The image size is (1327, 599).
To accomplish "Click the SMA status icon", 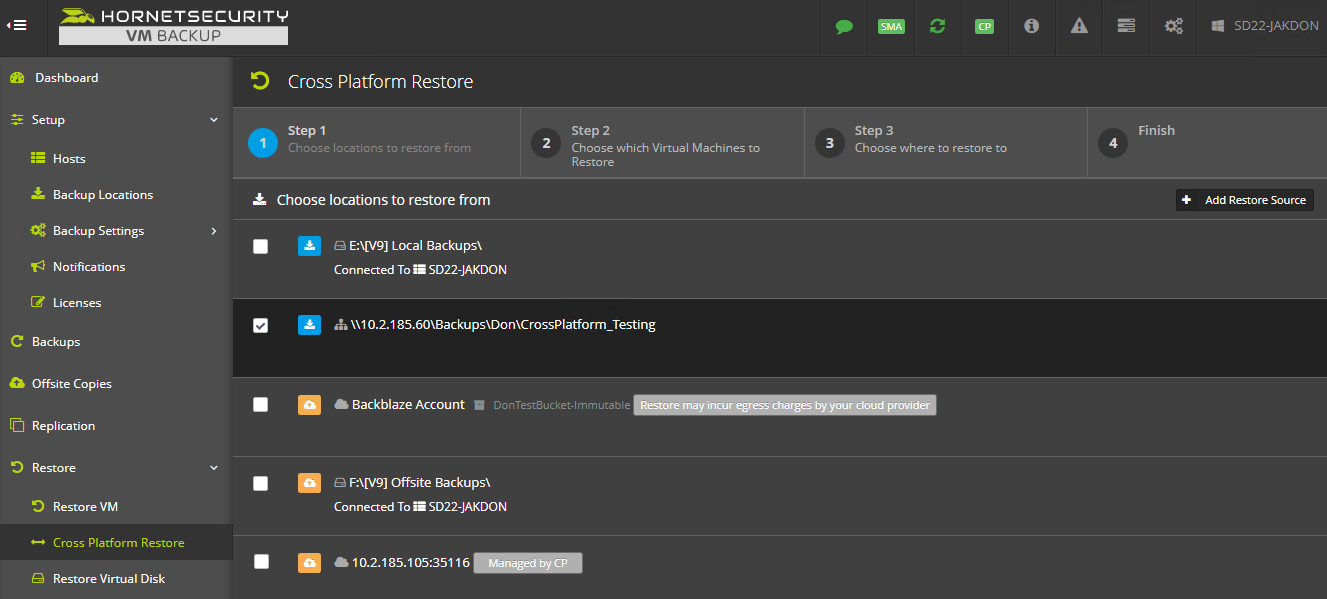I will tap(891, 27).
